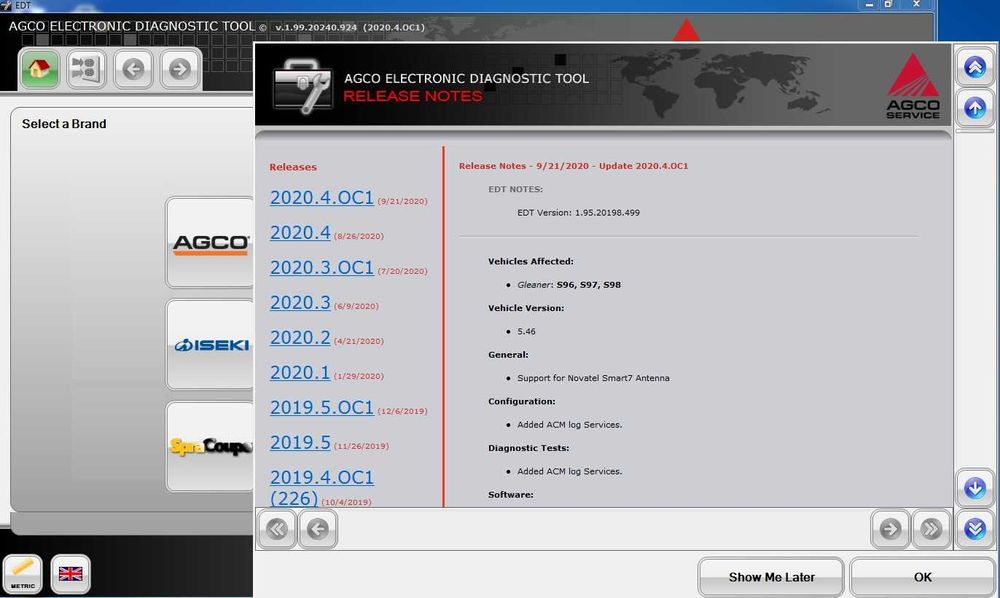This screenshot has height=598, width=1000.
Task: Open release 2020.4.OC1 notes
Action: pyautogui.click(x=321, y=198)
